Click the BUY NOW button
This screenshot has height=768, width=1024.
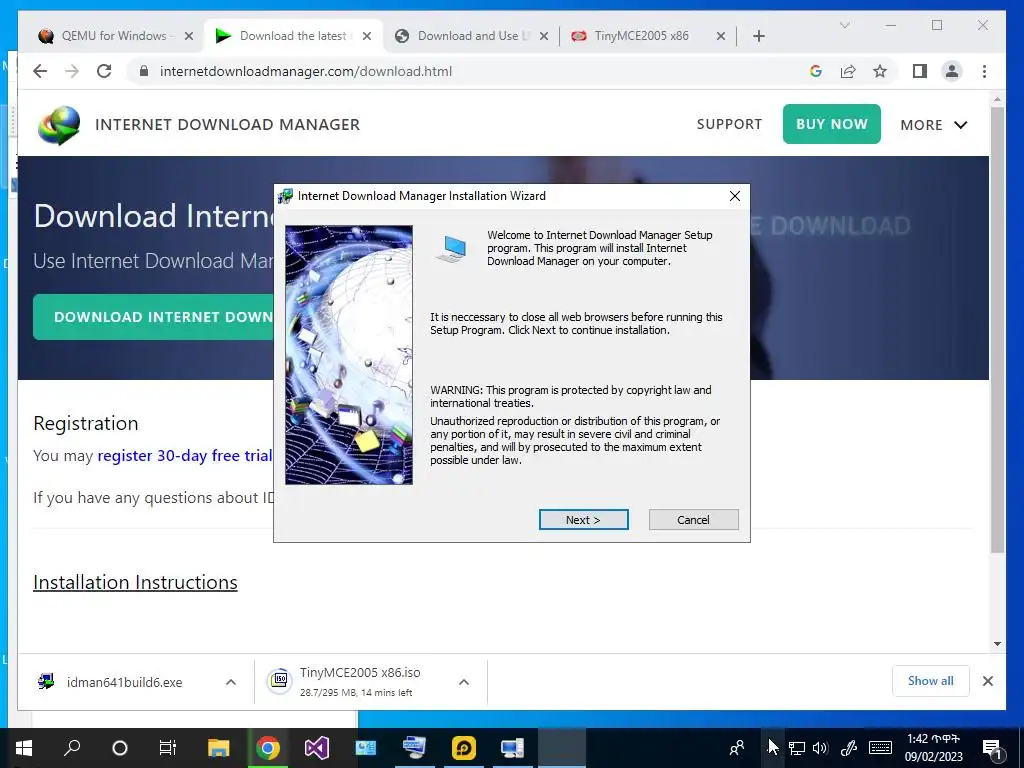(831, 124)
